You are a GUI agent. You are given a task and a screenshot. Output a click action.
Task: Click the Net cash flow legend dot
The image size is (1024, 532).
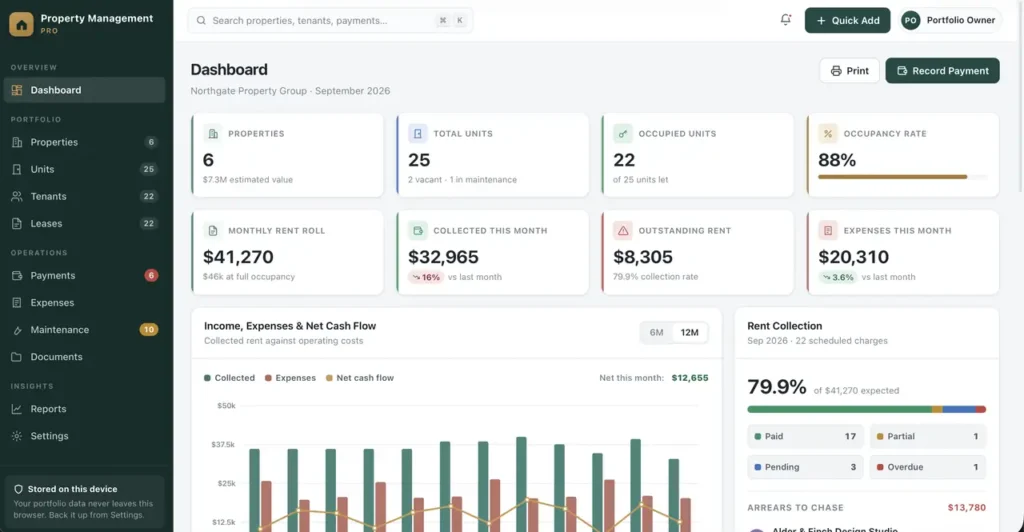(x=329, y=378)
